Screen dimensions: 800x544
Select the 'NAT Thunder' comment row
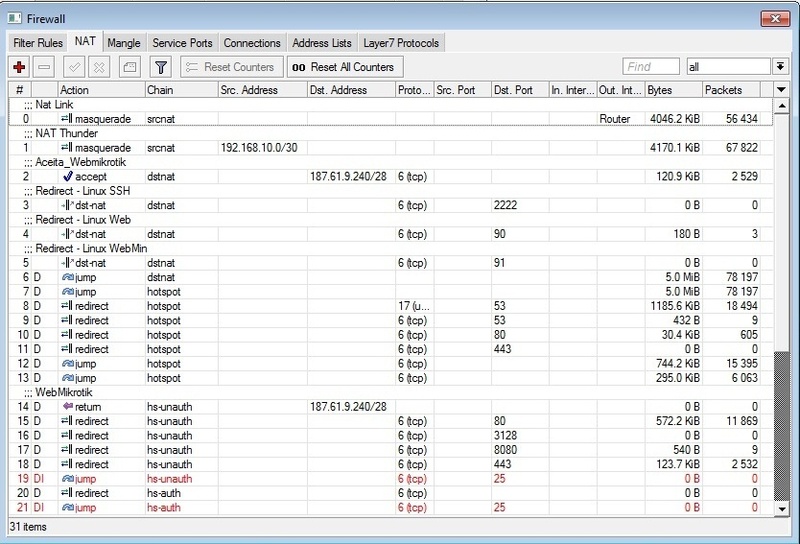pyautogui.click(x=391, y=133)
